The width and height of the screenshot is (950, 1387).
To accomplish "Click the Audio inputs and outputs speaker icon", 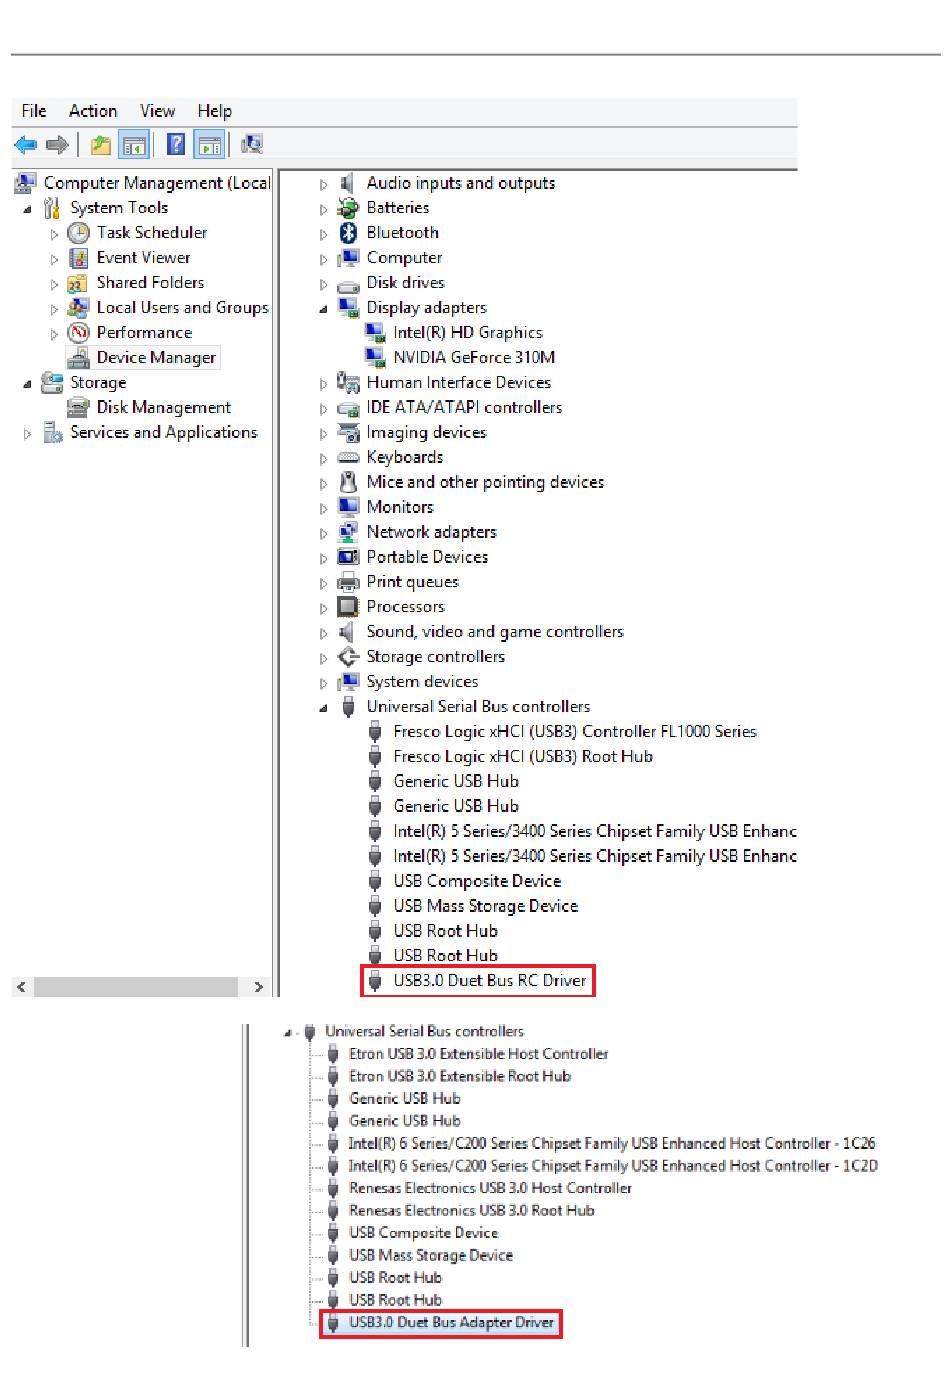I will [x=347, y=183].
